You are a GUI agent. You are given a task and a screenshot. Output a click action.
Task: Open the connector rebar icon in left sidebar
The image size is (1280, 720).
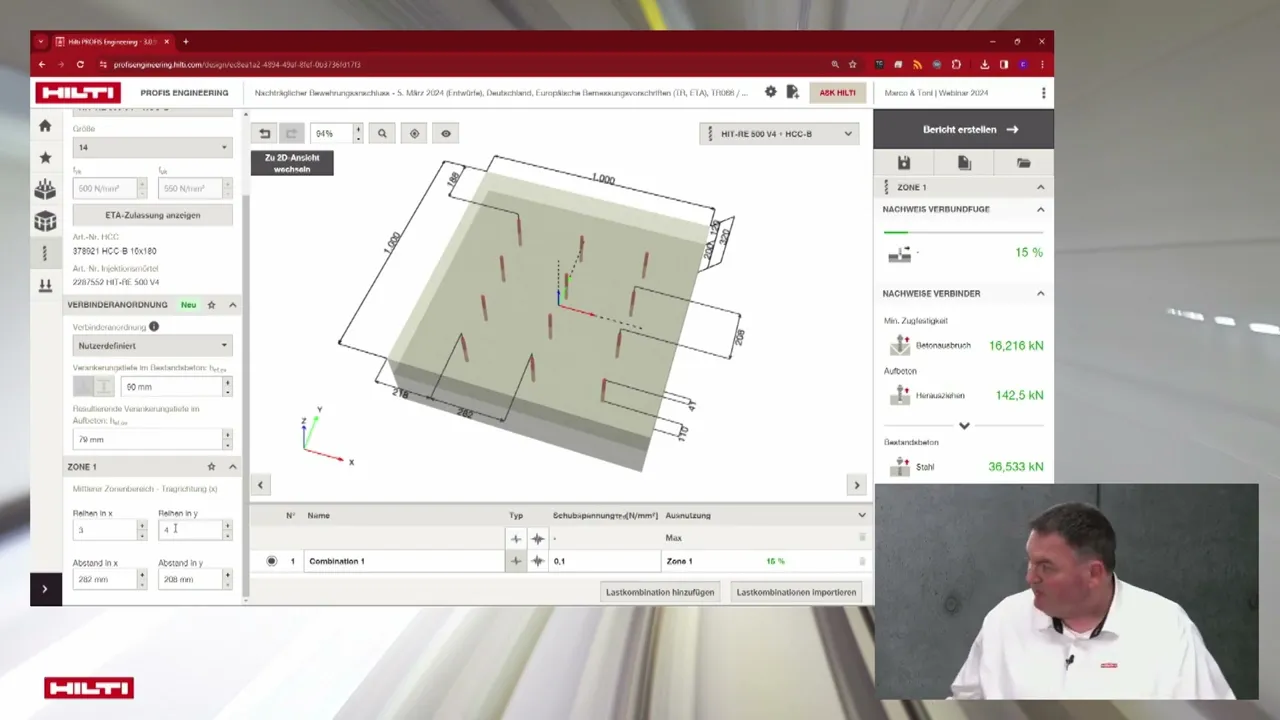pyautogui.click(x=45, y=254)
